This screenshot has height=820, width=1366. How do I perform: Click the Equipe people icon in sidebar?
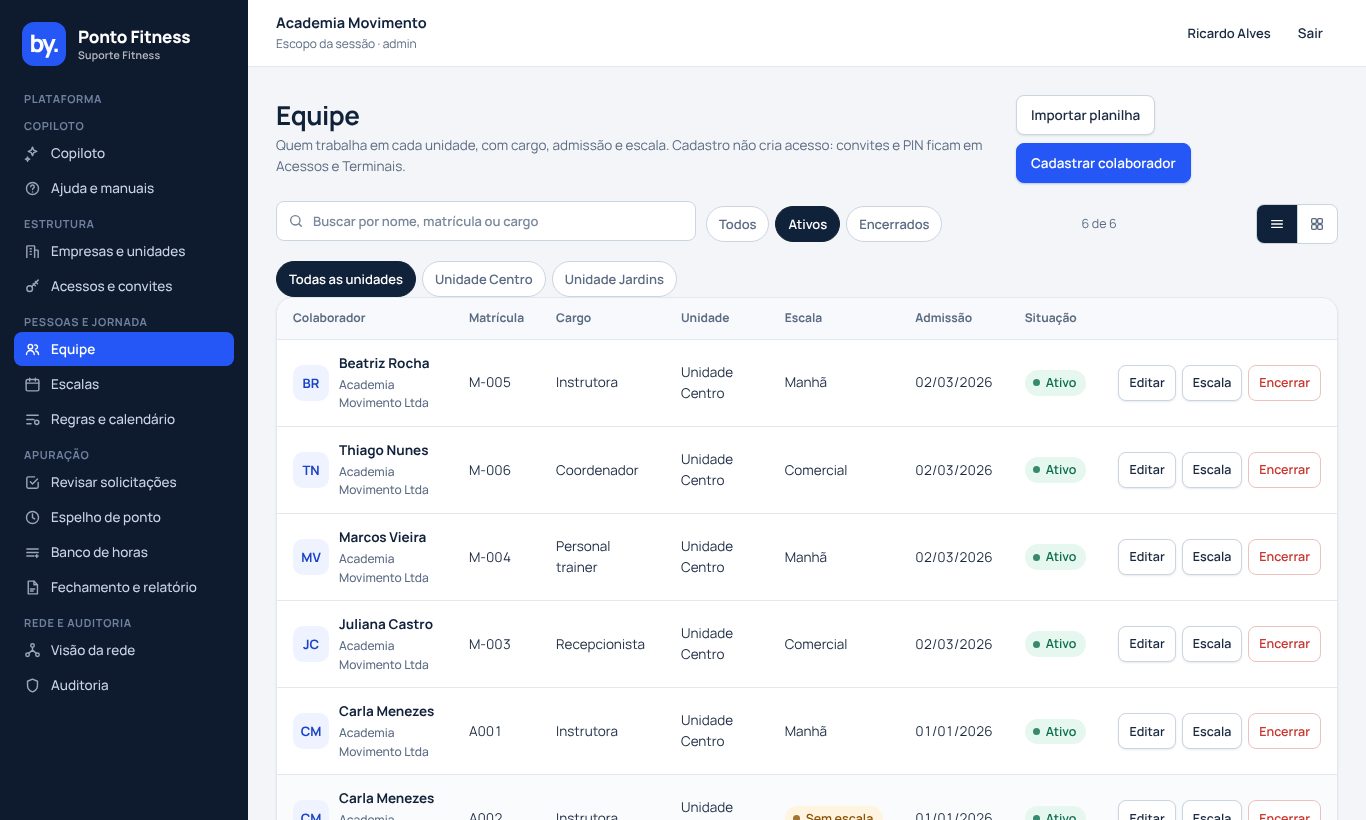(x=32, y=349)
